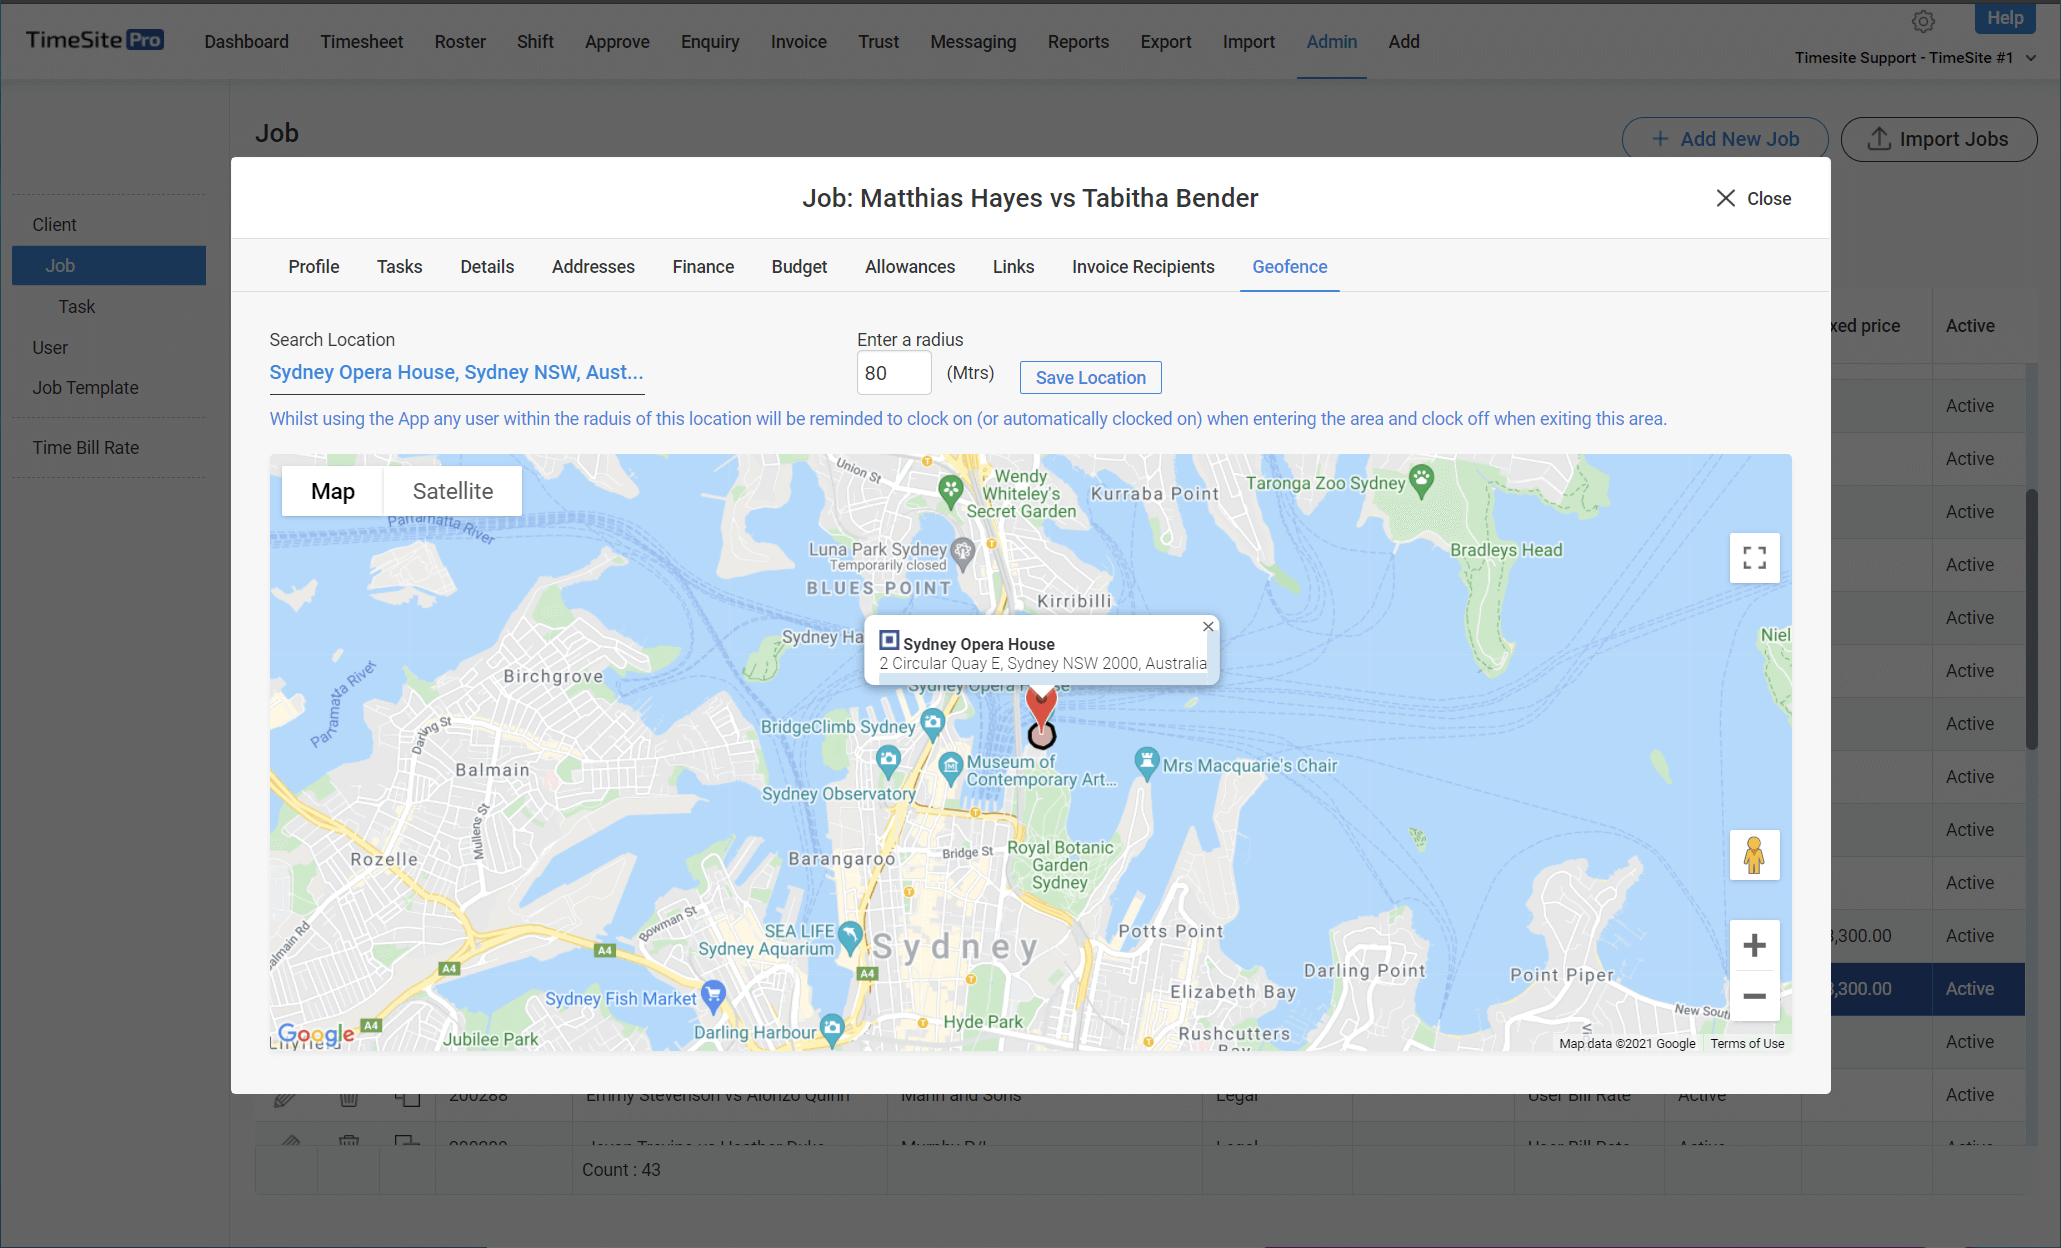Click Taronga Zoo Sydney map marker
Viewport: 2061px width, 1248px height.
(1421, 481)
